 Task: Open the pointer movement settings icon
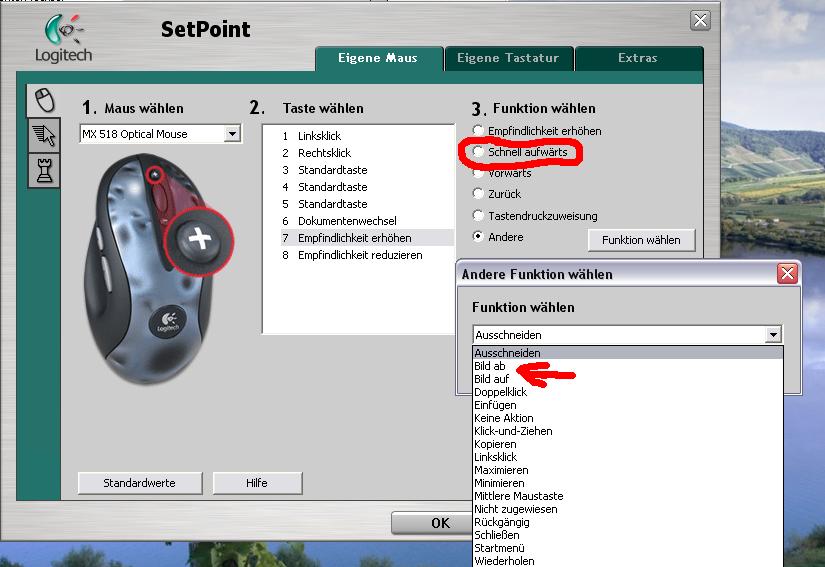[x=44, y=135]
